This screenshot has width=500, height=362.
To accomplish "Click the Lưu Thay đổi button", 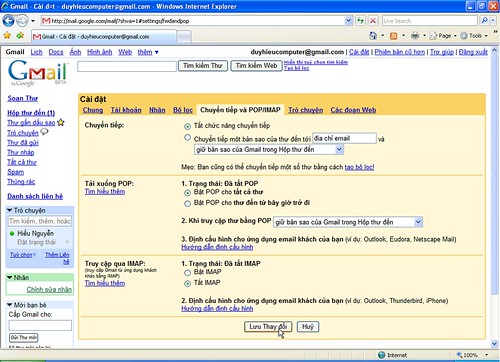I will point(268,327).
